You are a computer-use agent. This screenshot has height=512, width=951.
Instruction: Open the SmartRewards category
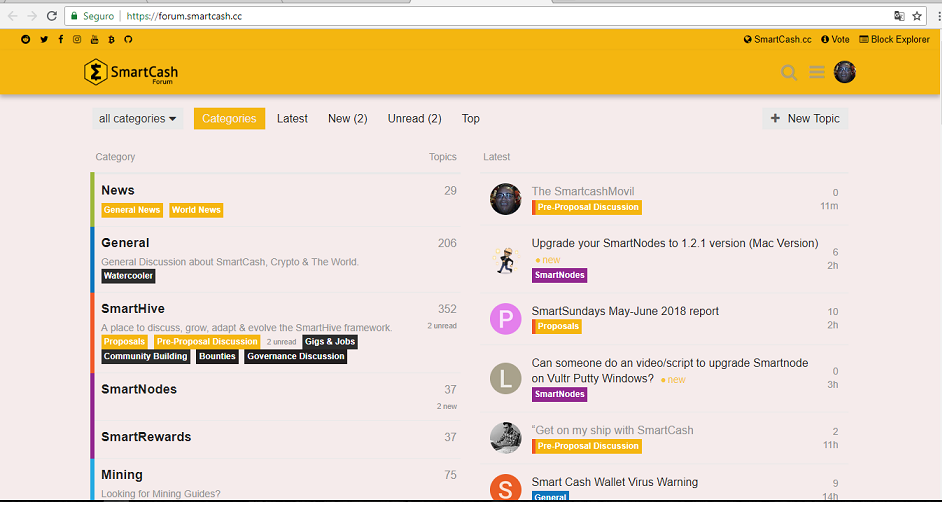[x=146, y=437]
